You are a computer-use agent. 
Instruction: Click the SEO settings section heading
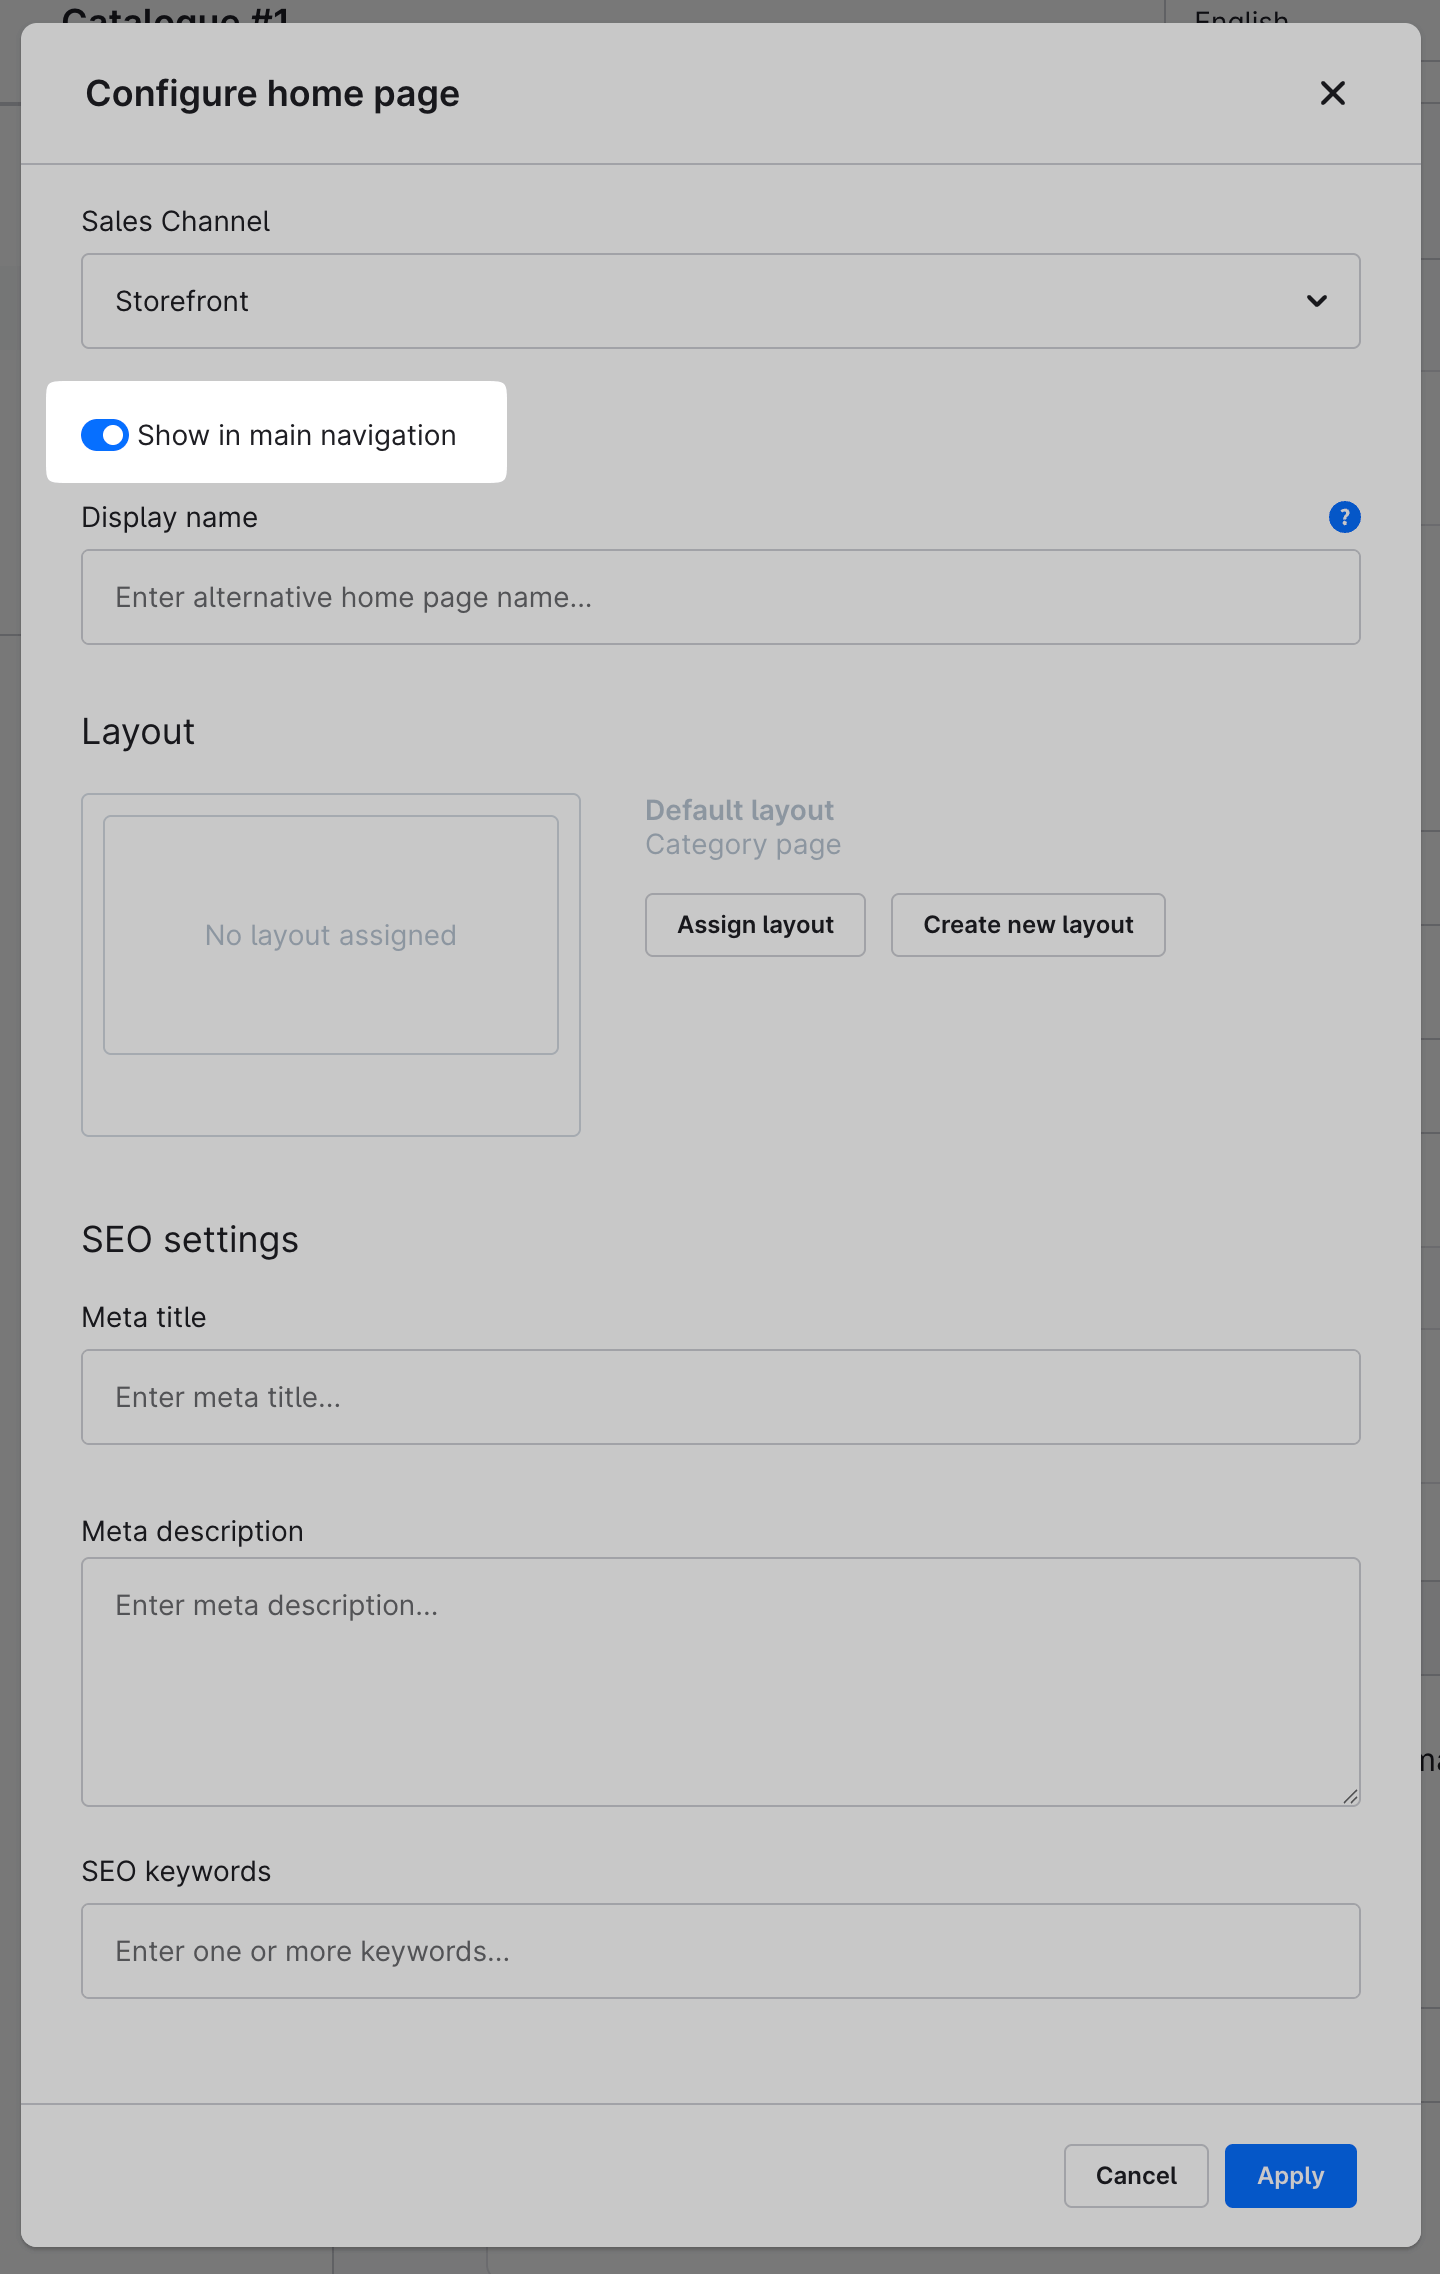tap(190, 1240)
